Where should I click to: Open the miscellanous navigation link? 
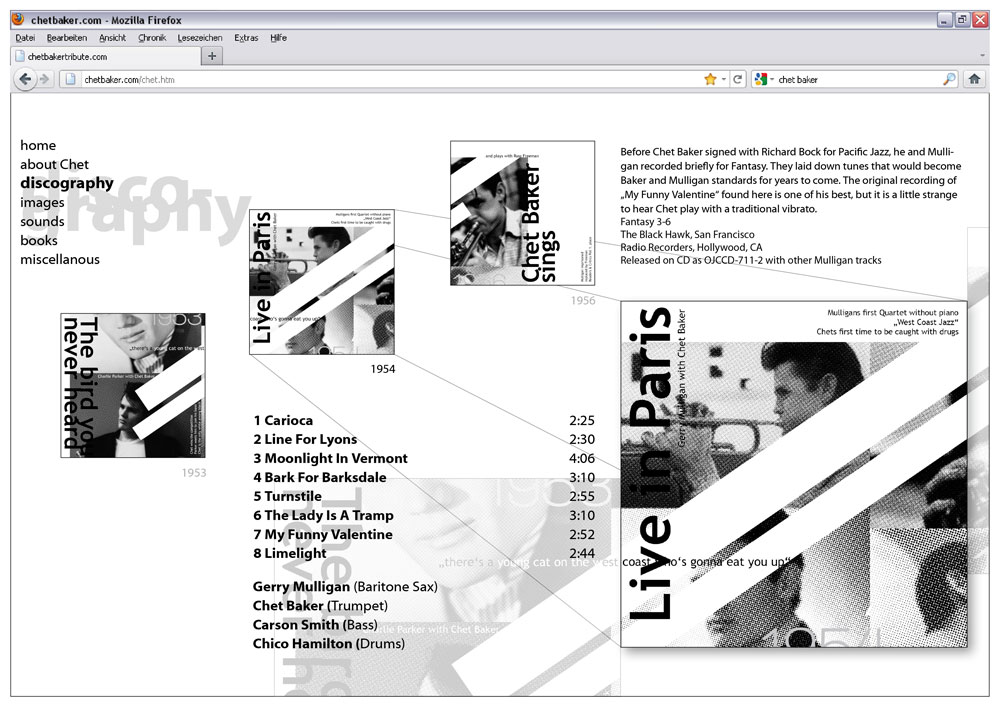tap(60, 259)
